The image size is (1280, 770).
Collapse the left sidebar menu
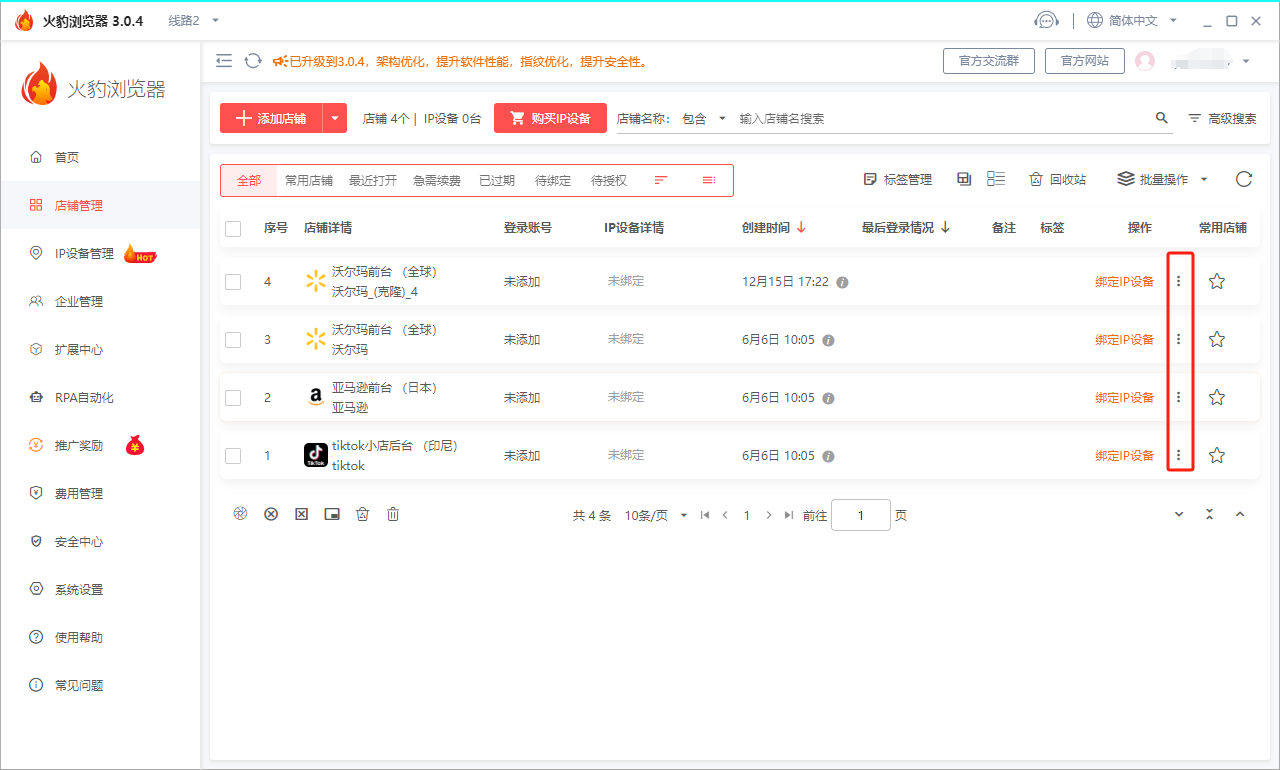coord(224,60)
